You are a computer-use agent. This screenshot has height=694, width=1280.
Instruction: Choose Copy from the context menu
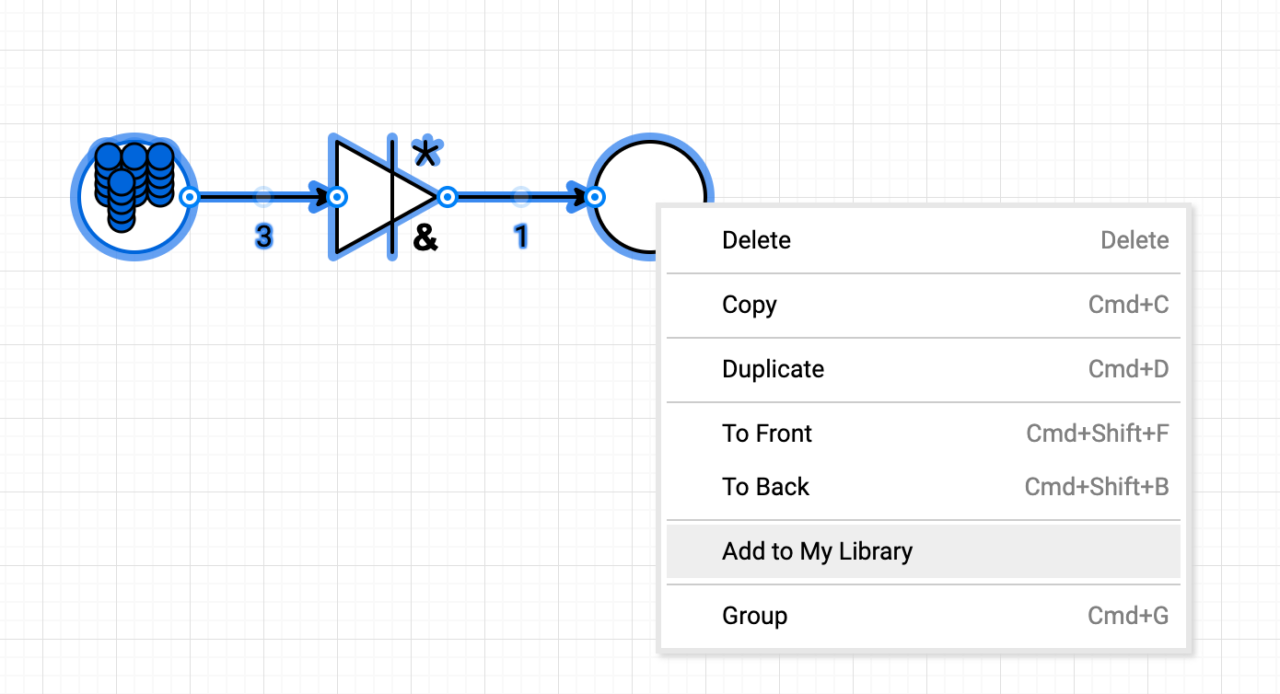click(749, 305)
